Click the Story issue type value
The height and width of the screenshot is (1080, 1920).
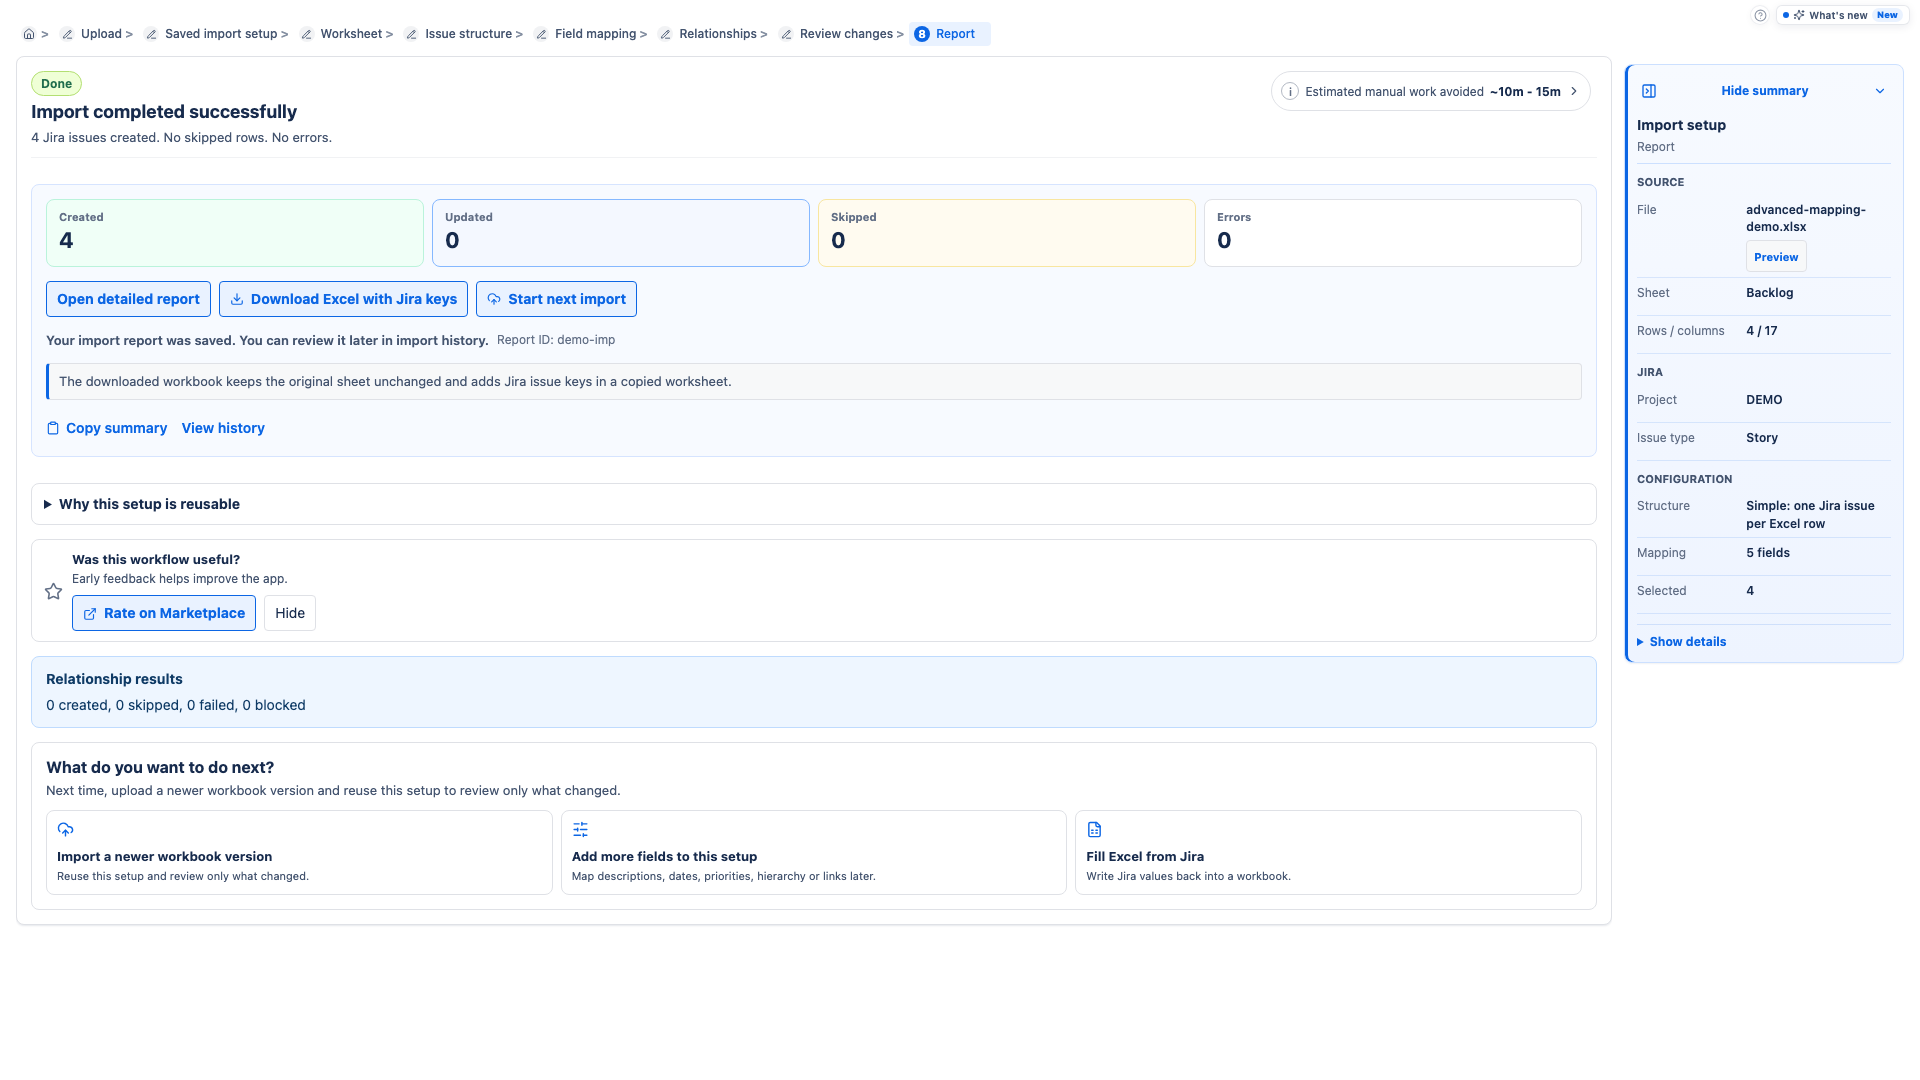[x=1761, y=438]
